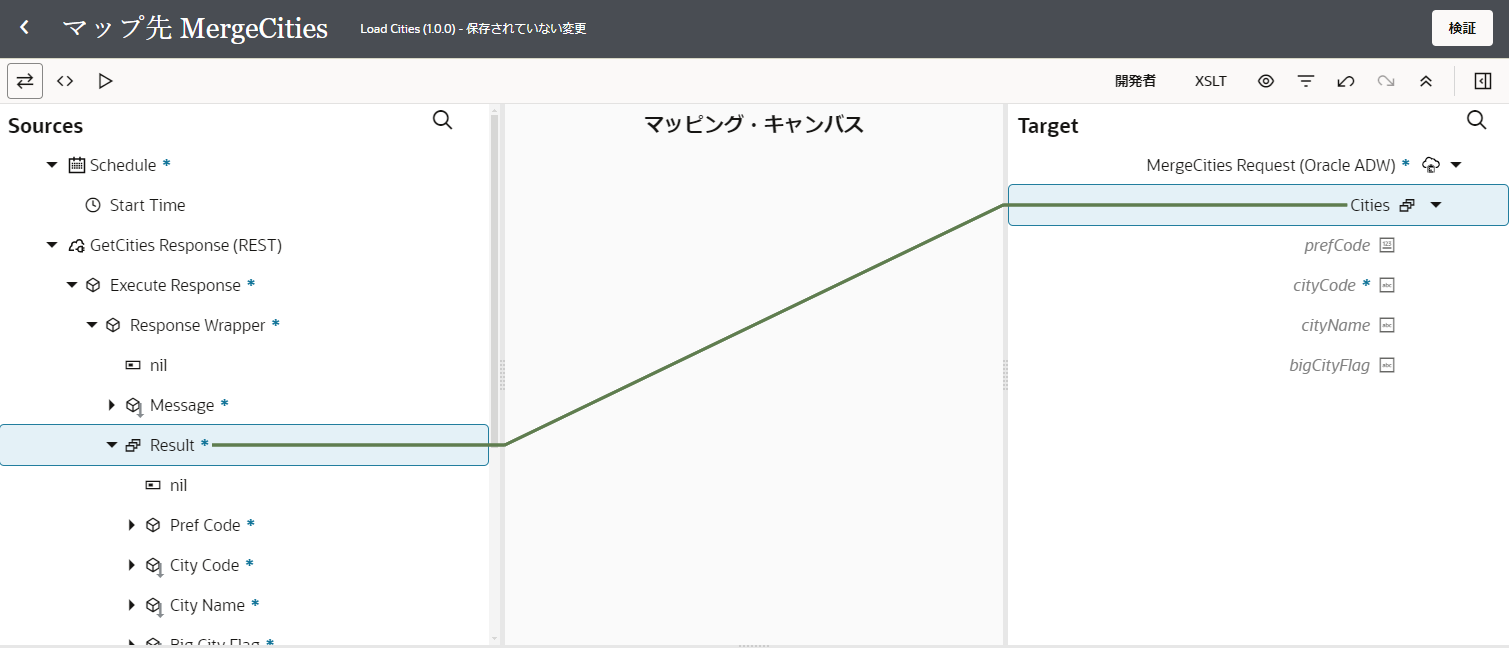Click the back arrow beside マップ先 MergeCities
This screenshot has height=648, width=1509.
point(25,28)
